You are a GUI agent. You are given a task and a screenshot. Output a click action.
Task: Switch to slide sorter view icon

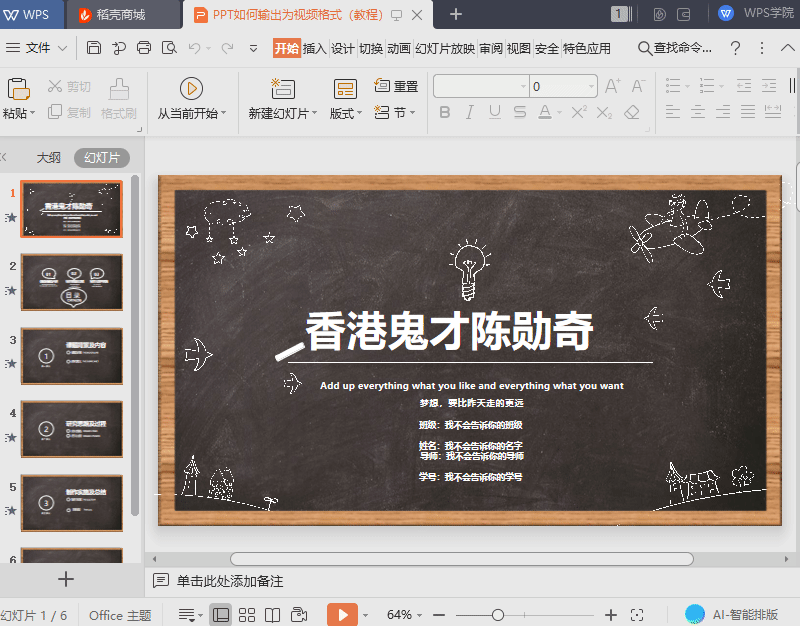coord(246,614)
